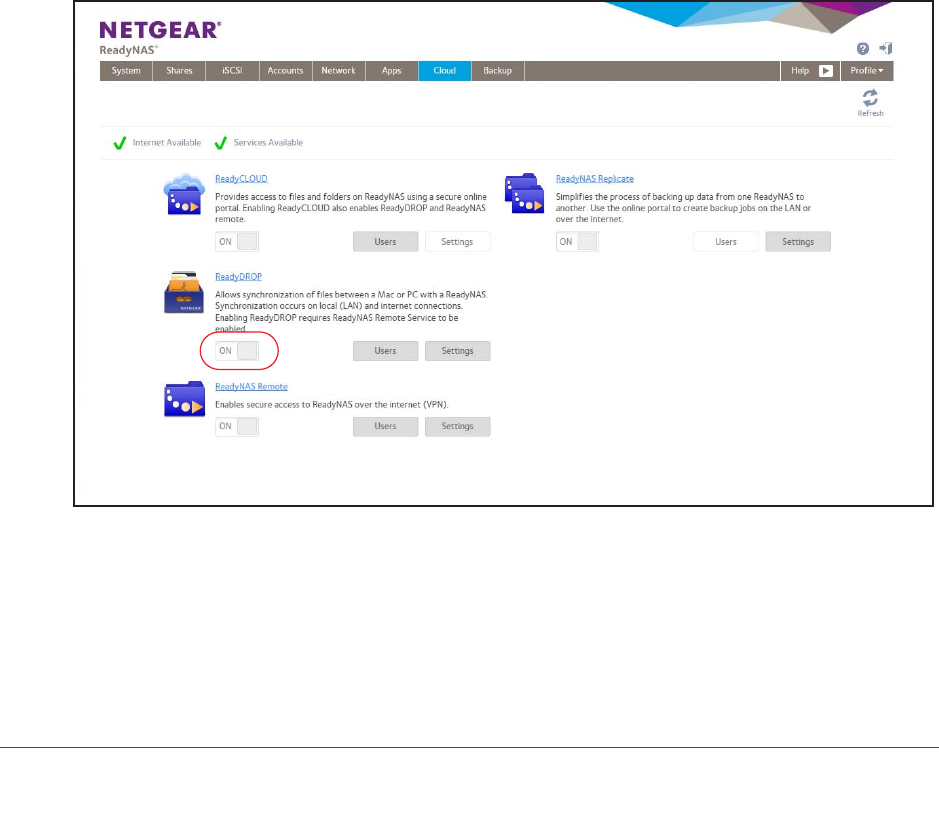Switch to the iSCSI tab

click(232, 71)
